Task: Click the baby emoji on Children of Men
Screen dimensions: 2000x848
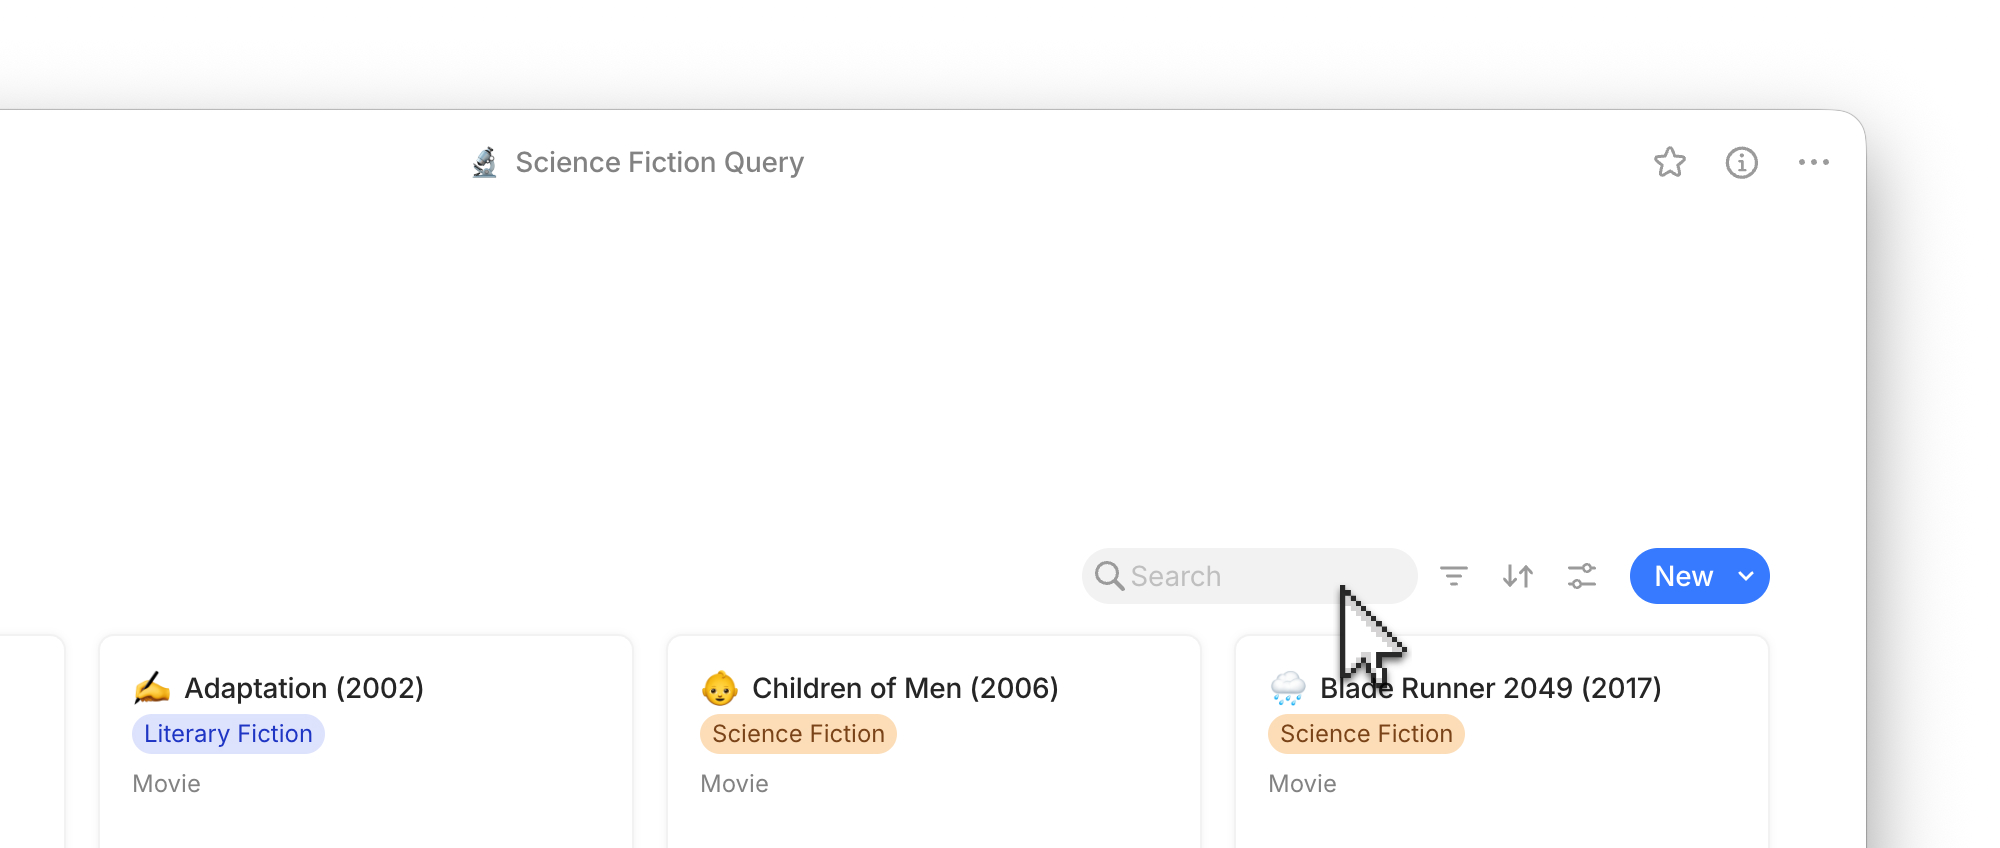Action: [x=720, y=688]
